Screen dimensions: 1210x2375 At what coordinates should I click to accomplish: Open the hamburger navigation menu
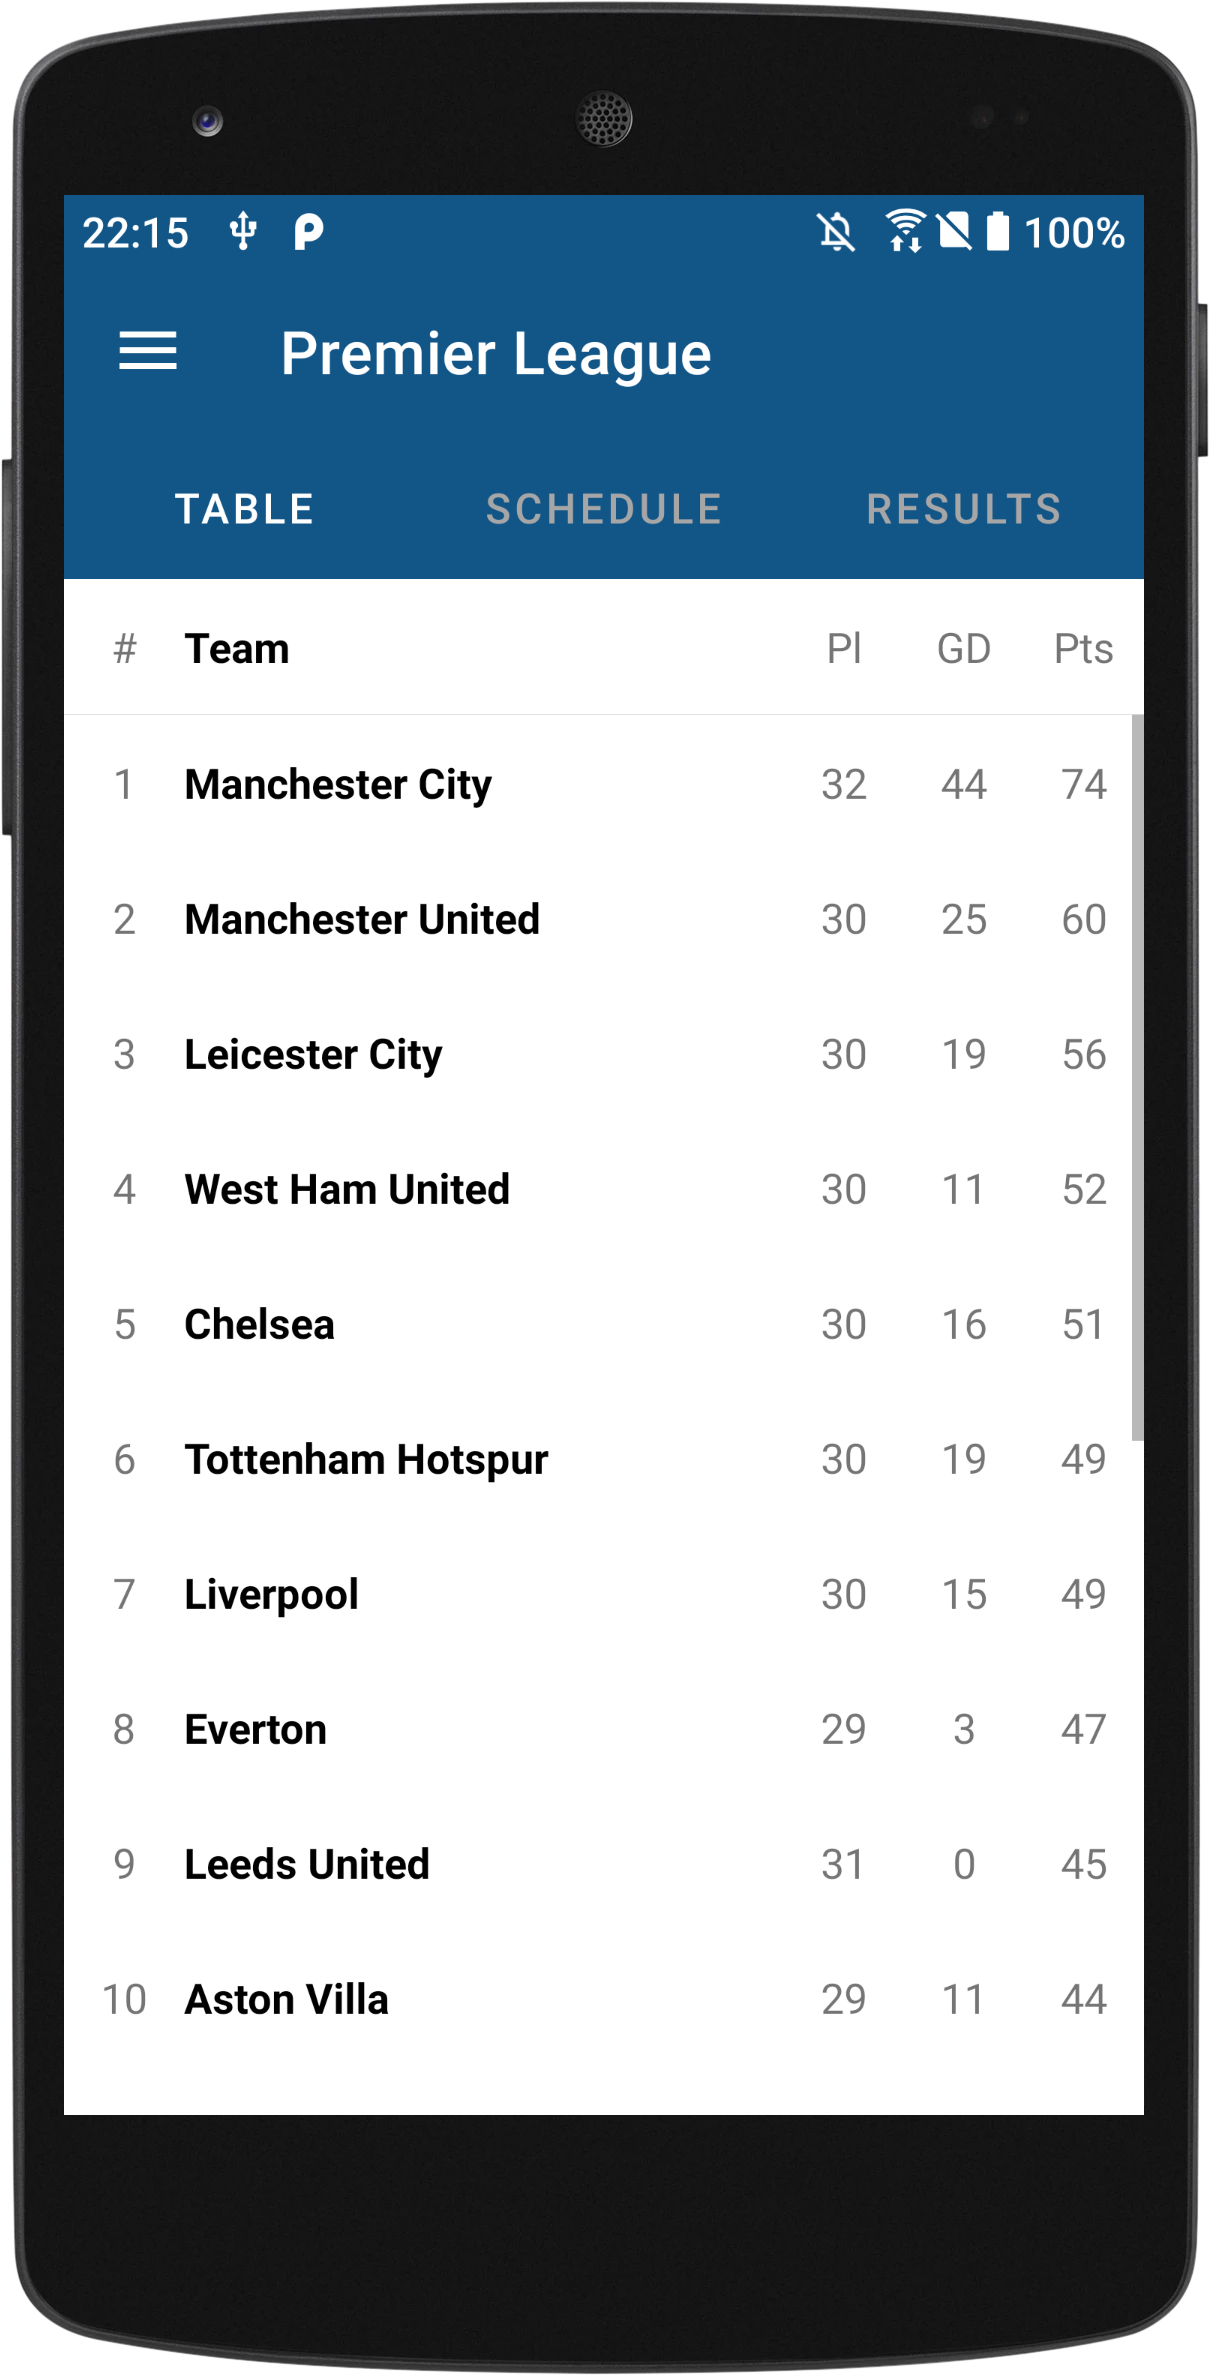pyautogui.click(x=148, y=352)
